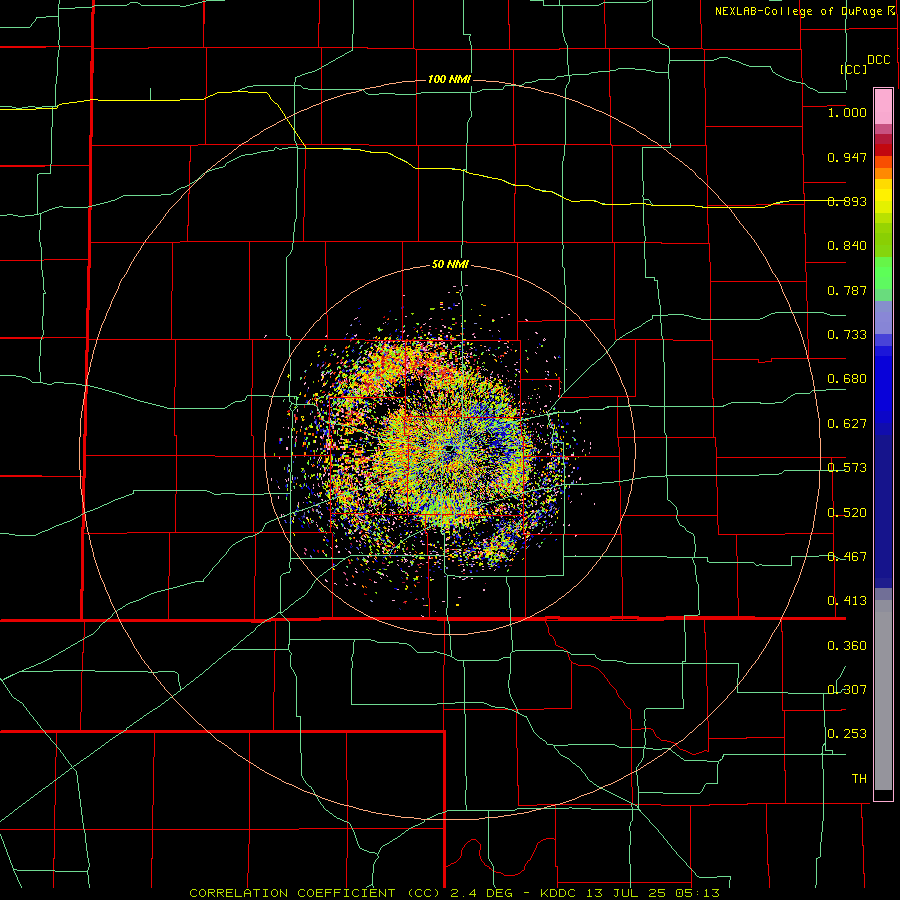Click the 0.627 scale value

click(x=847, y=424)
